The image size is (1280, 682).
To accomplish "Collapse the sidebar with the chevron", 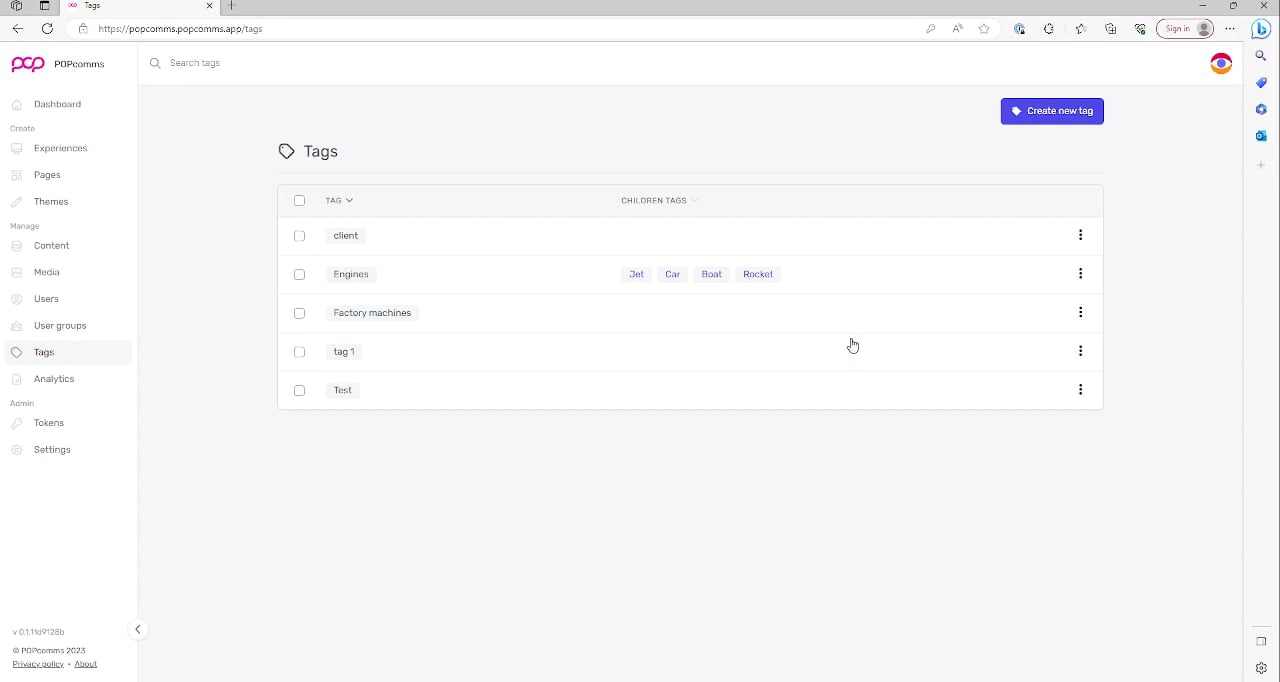I will tap(138, 629).
